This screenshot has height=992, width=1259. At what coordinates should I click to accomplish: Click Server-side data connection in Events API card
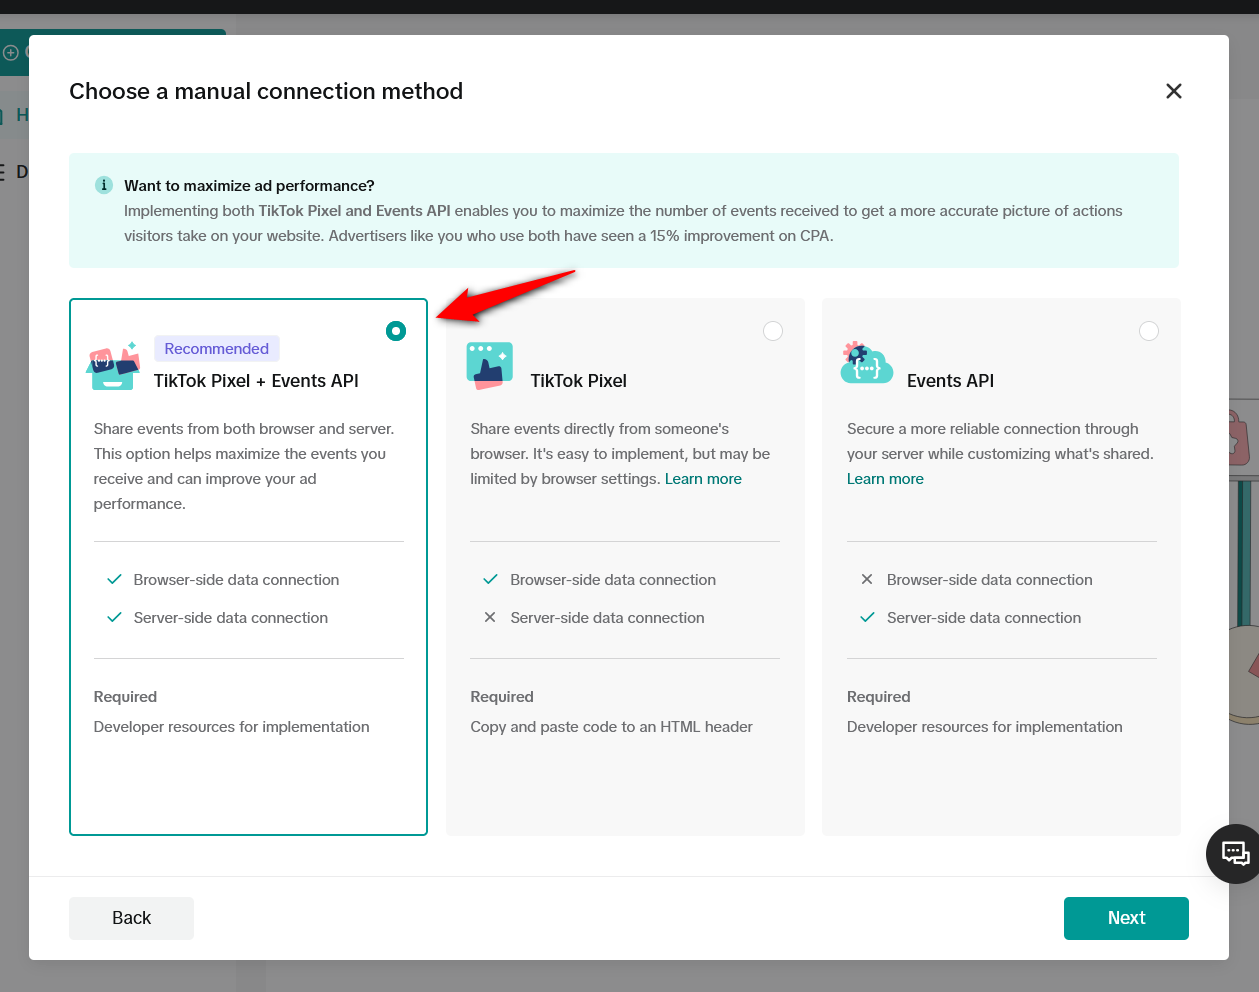tap(984, 618)
